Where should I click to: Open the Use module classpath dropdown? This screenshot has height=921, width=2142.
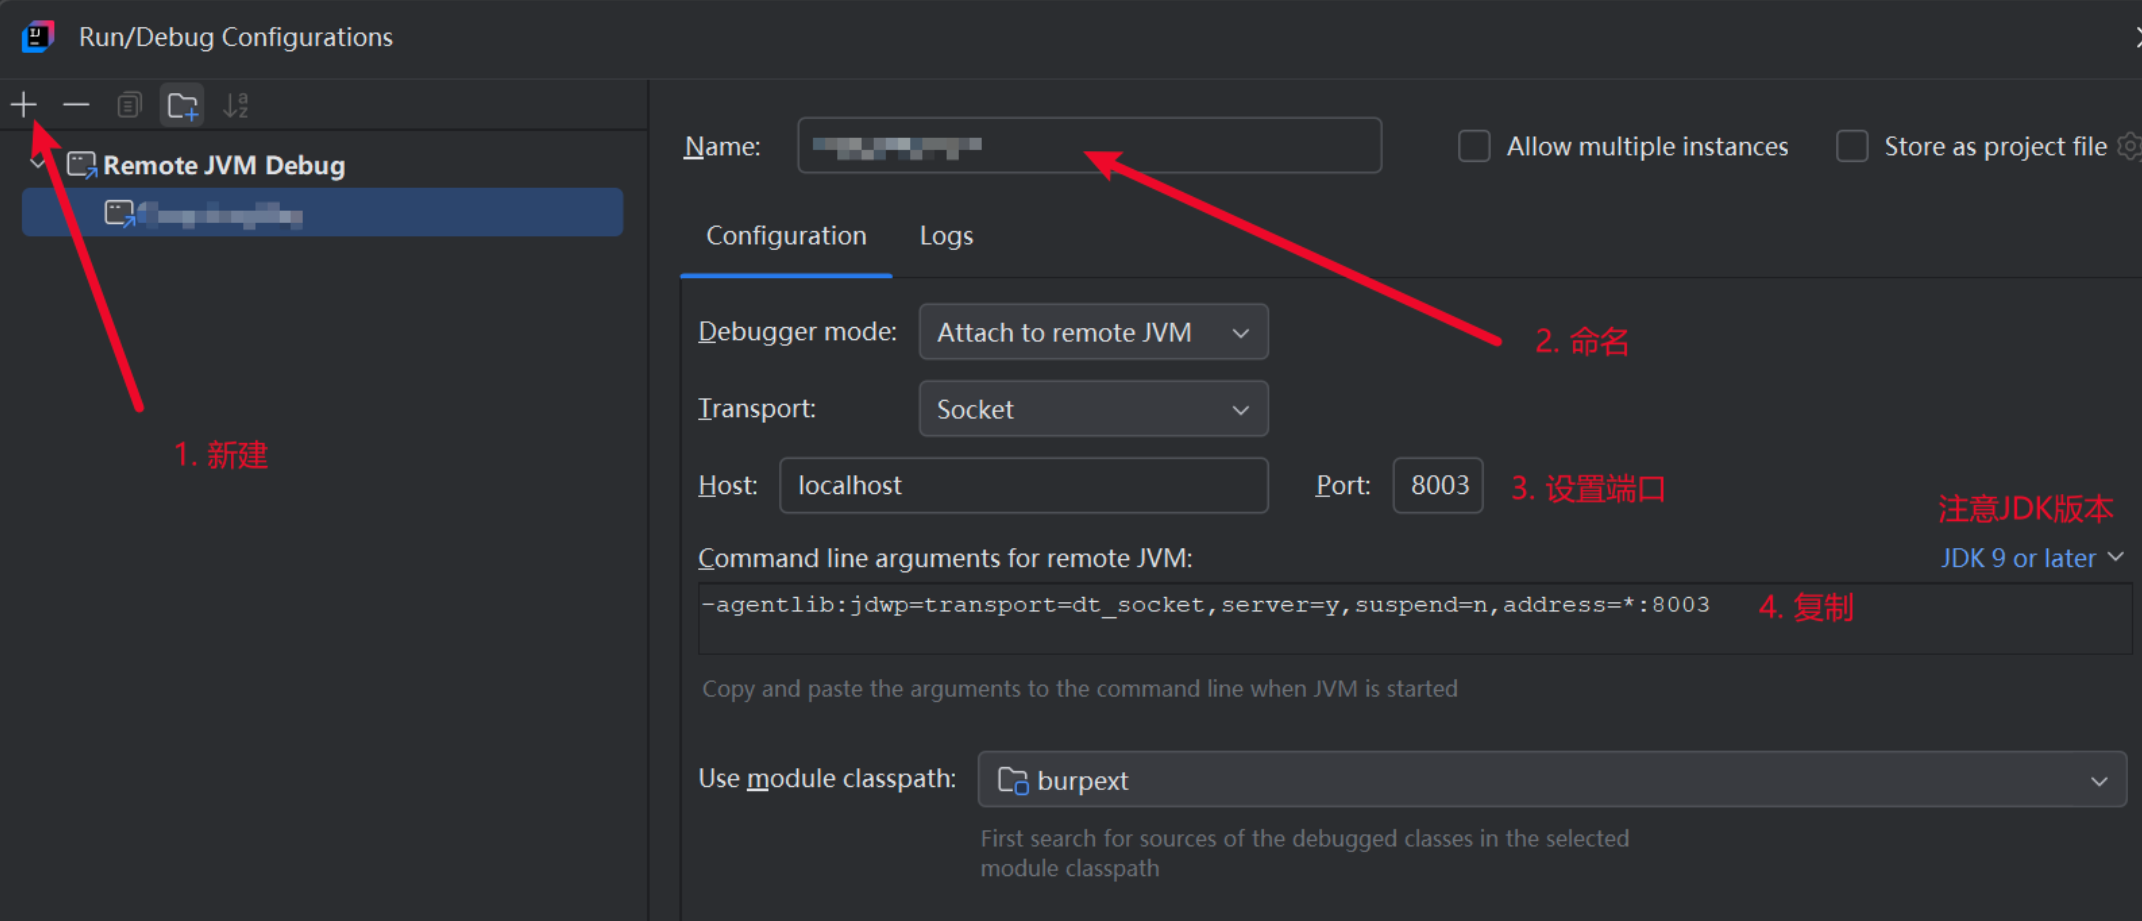click(x=1551, y=779)
